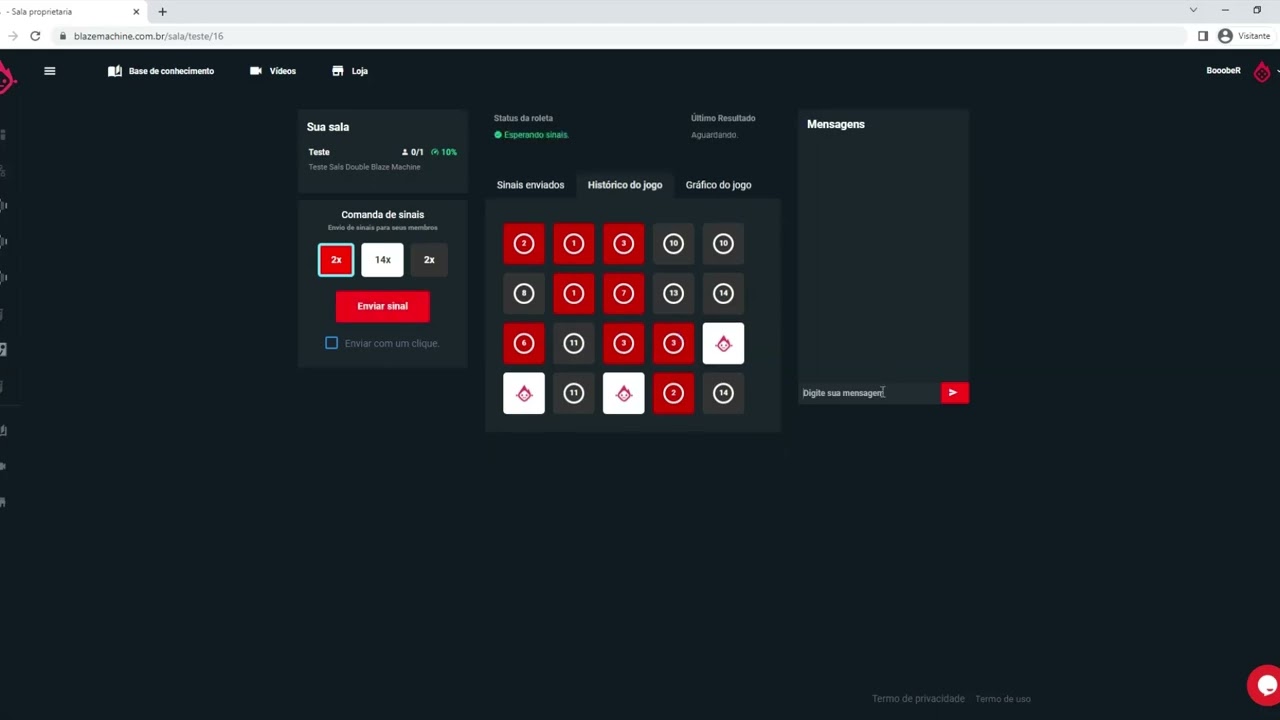Click the red 1 tile beside the 8 tile
1280x720 pixels.
pos(574,293)
